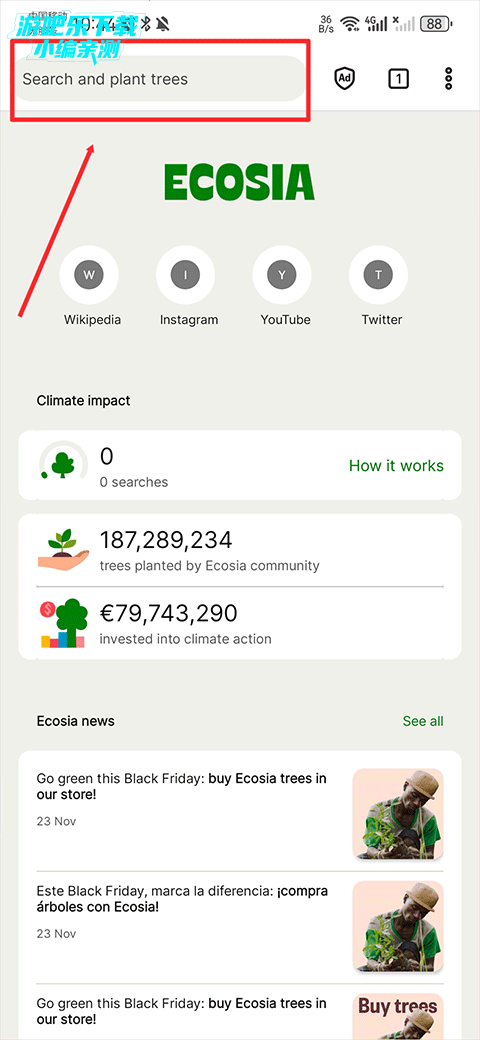This screenshot has width=480, height=1040.
Task: Tap the first news thumbnail of man planting
Action: point(398,814)
